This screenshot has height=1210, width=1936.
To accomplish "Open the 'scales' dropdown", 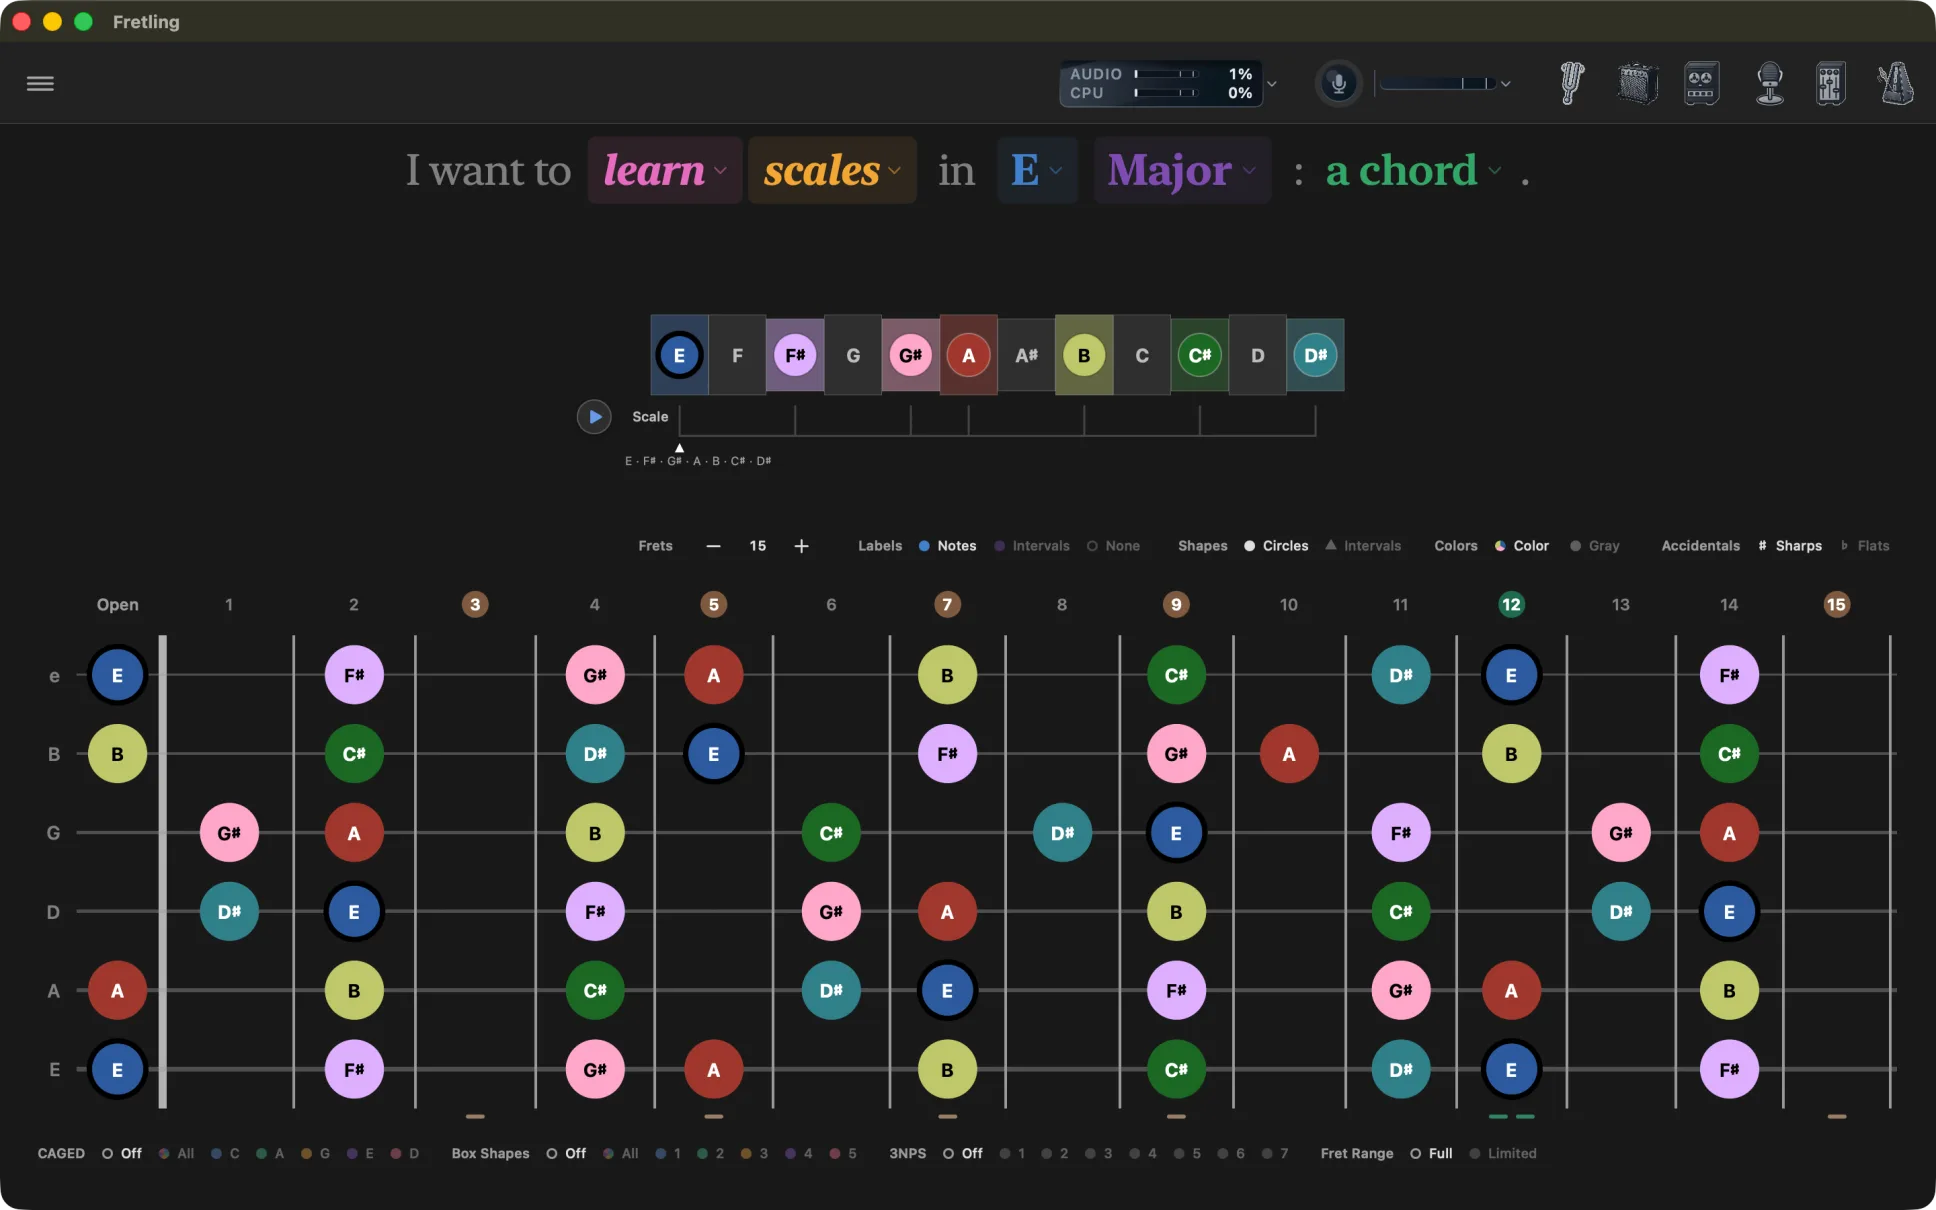I will tap(832, 171).
